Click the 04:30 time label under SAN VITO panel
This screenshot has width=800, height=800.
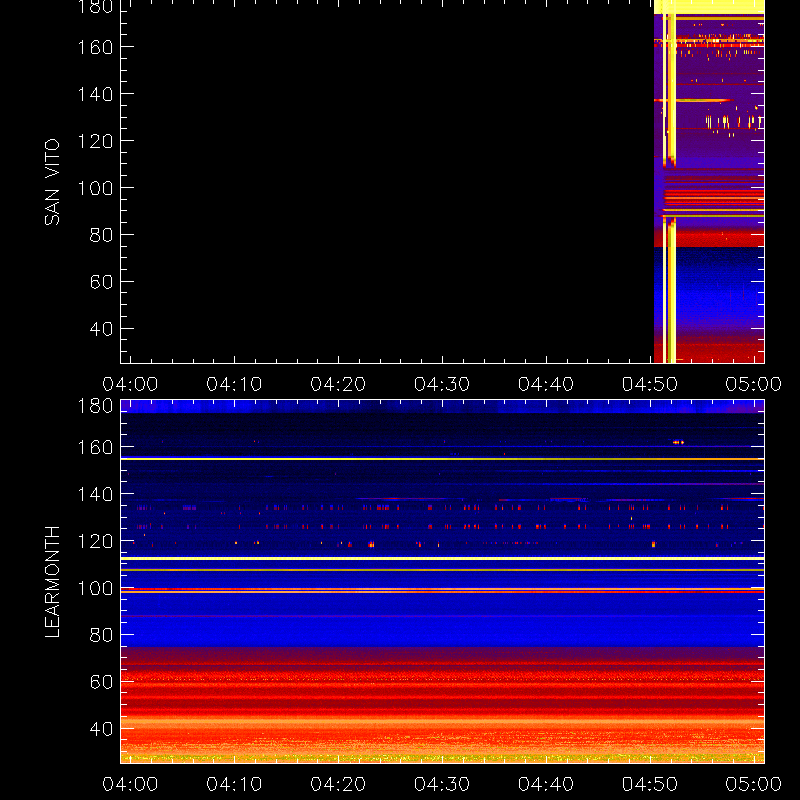click(x=442, y=384)
